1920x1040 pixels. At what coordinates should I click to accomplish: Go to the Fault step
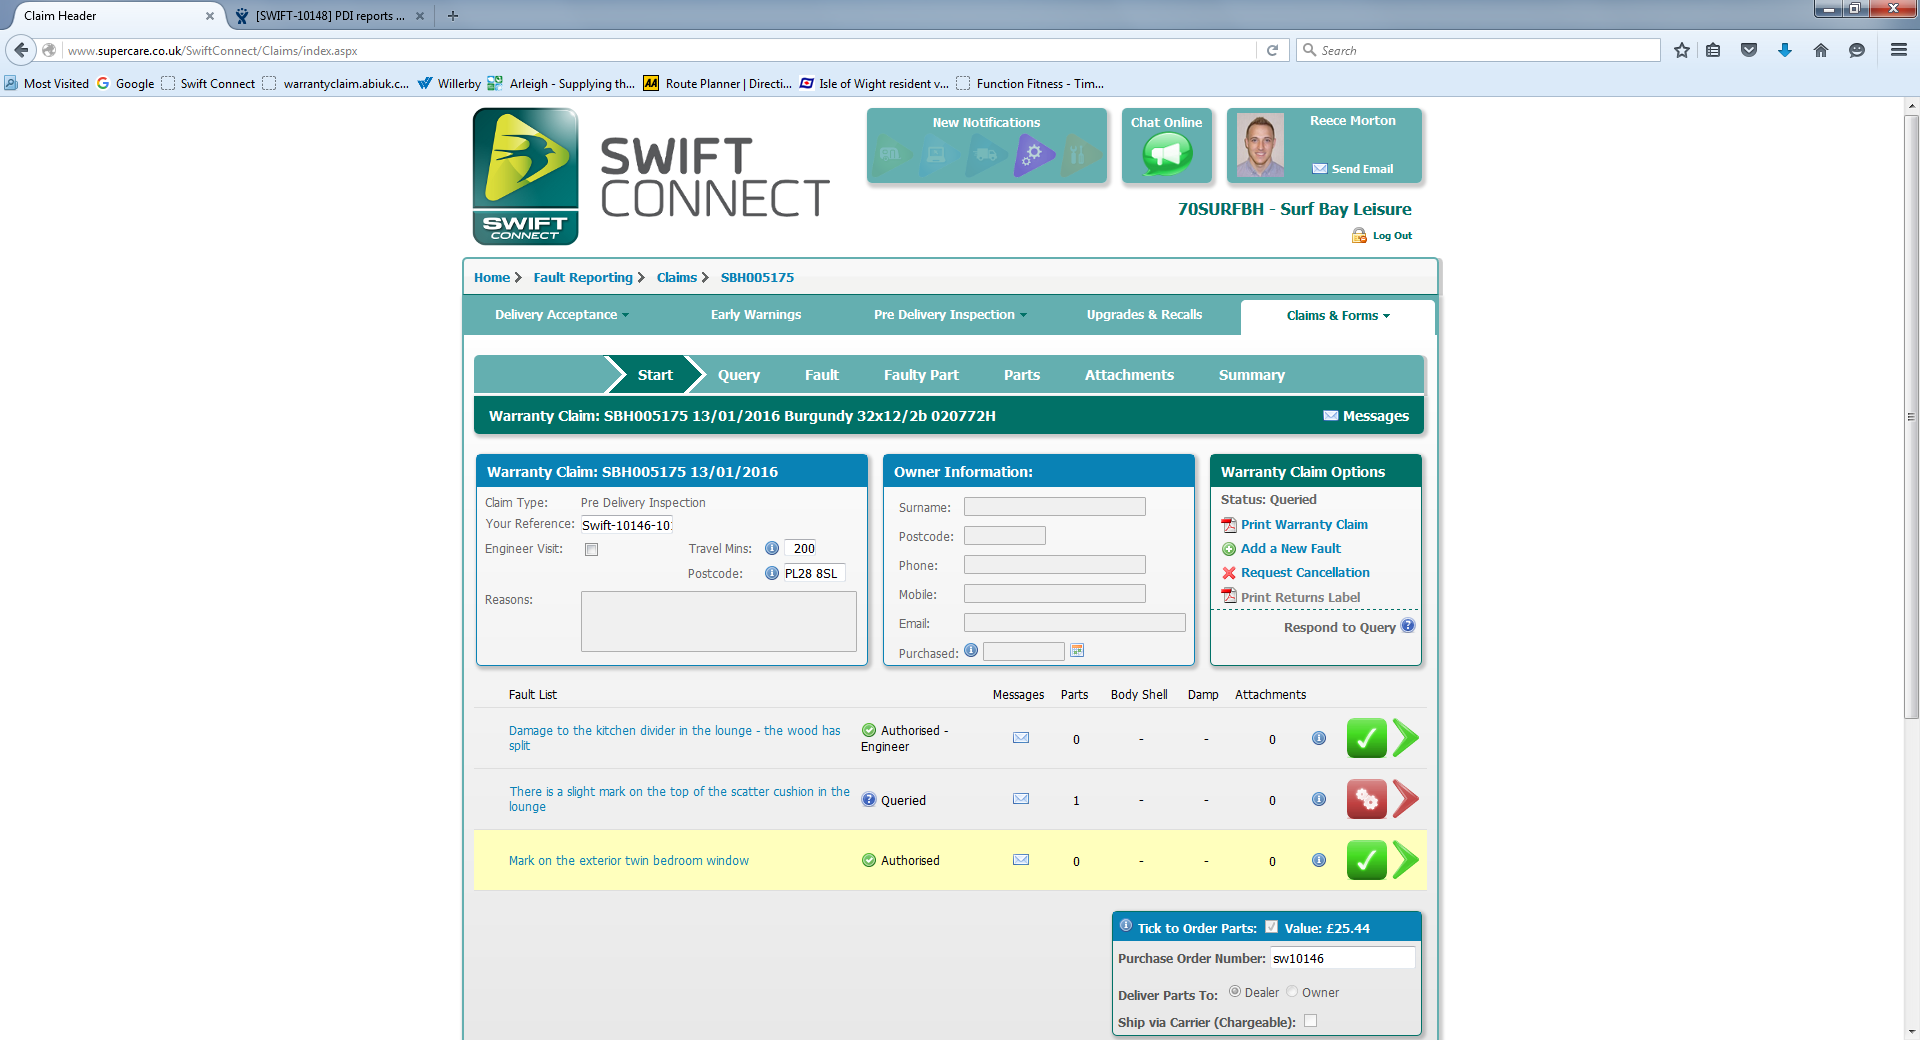822,375
